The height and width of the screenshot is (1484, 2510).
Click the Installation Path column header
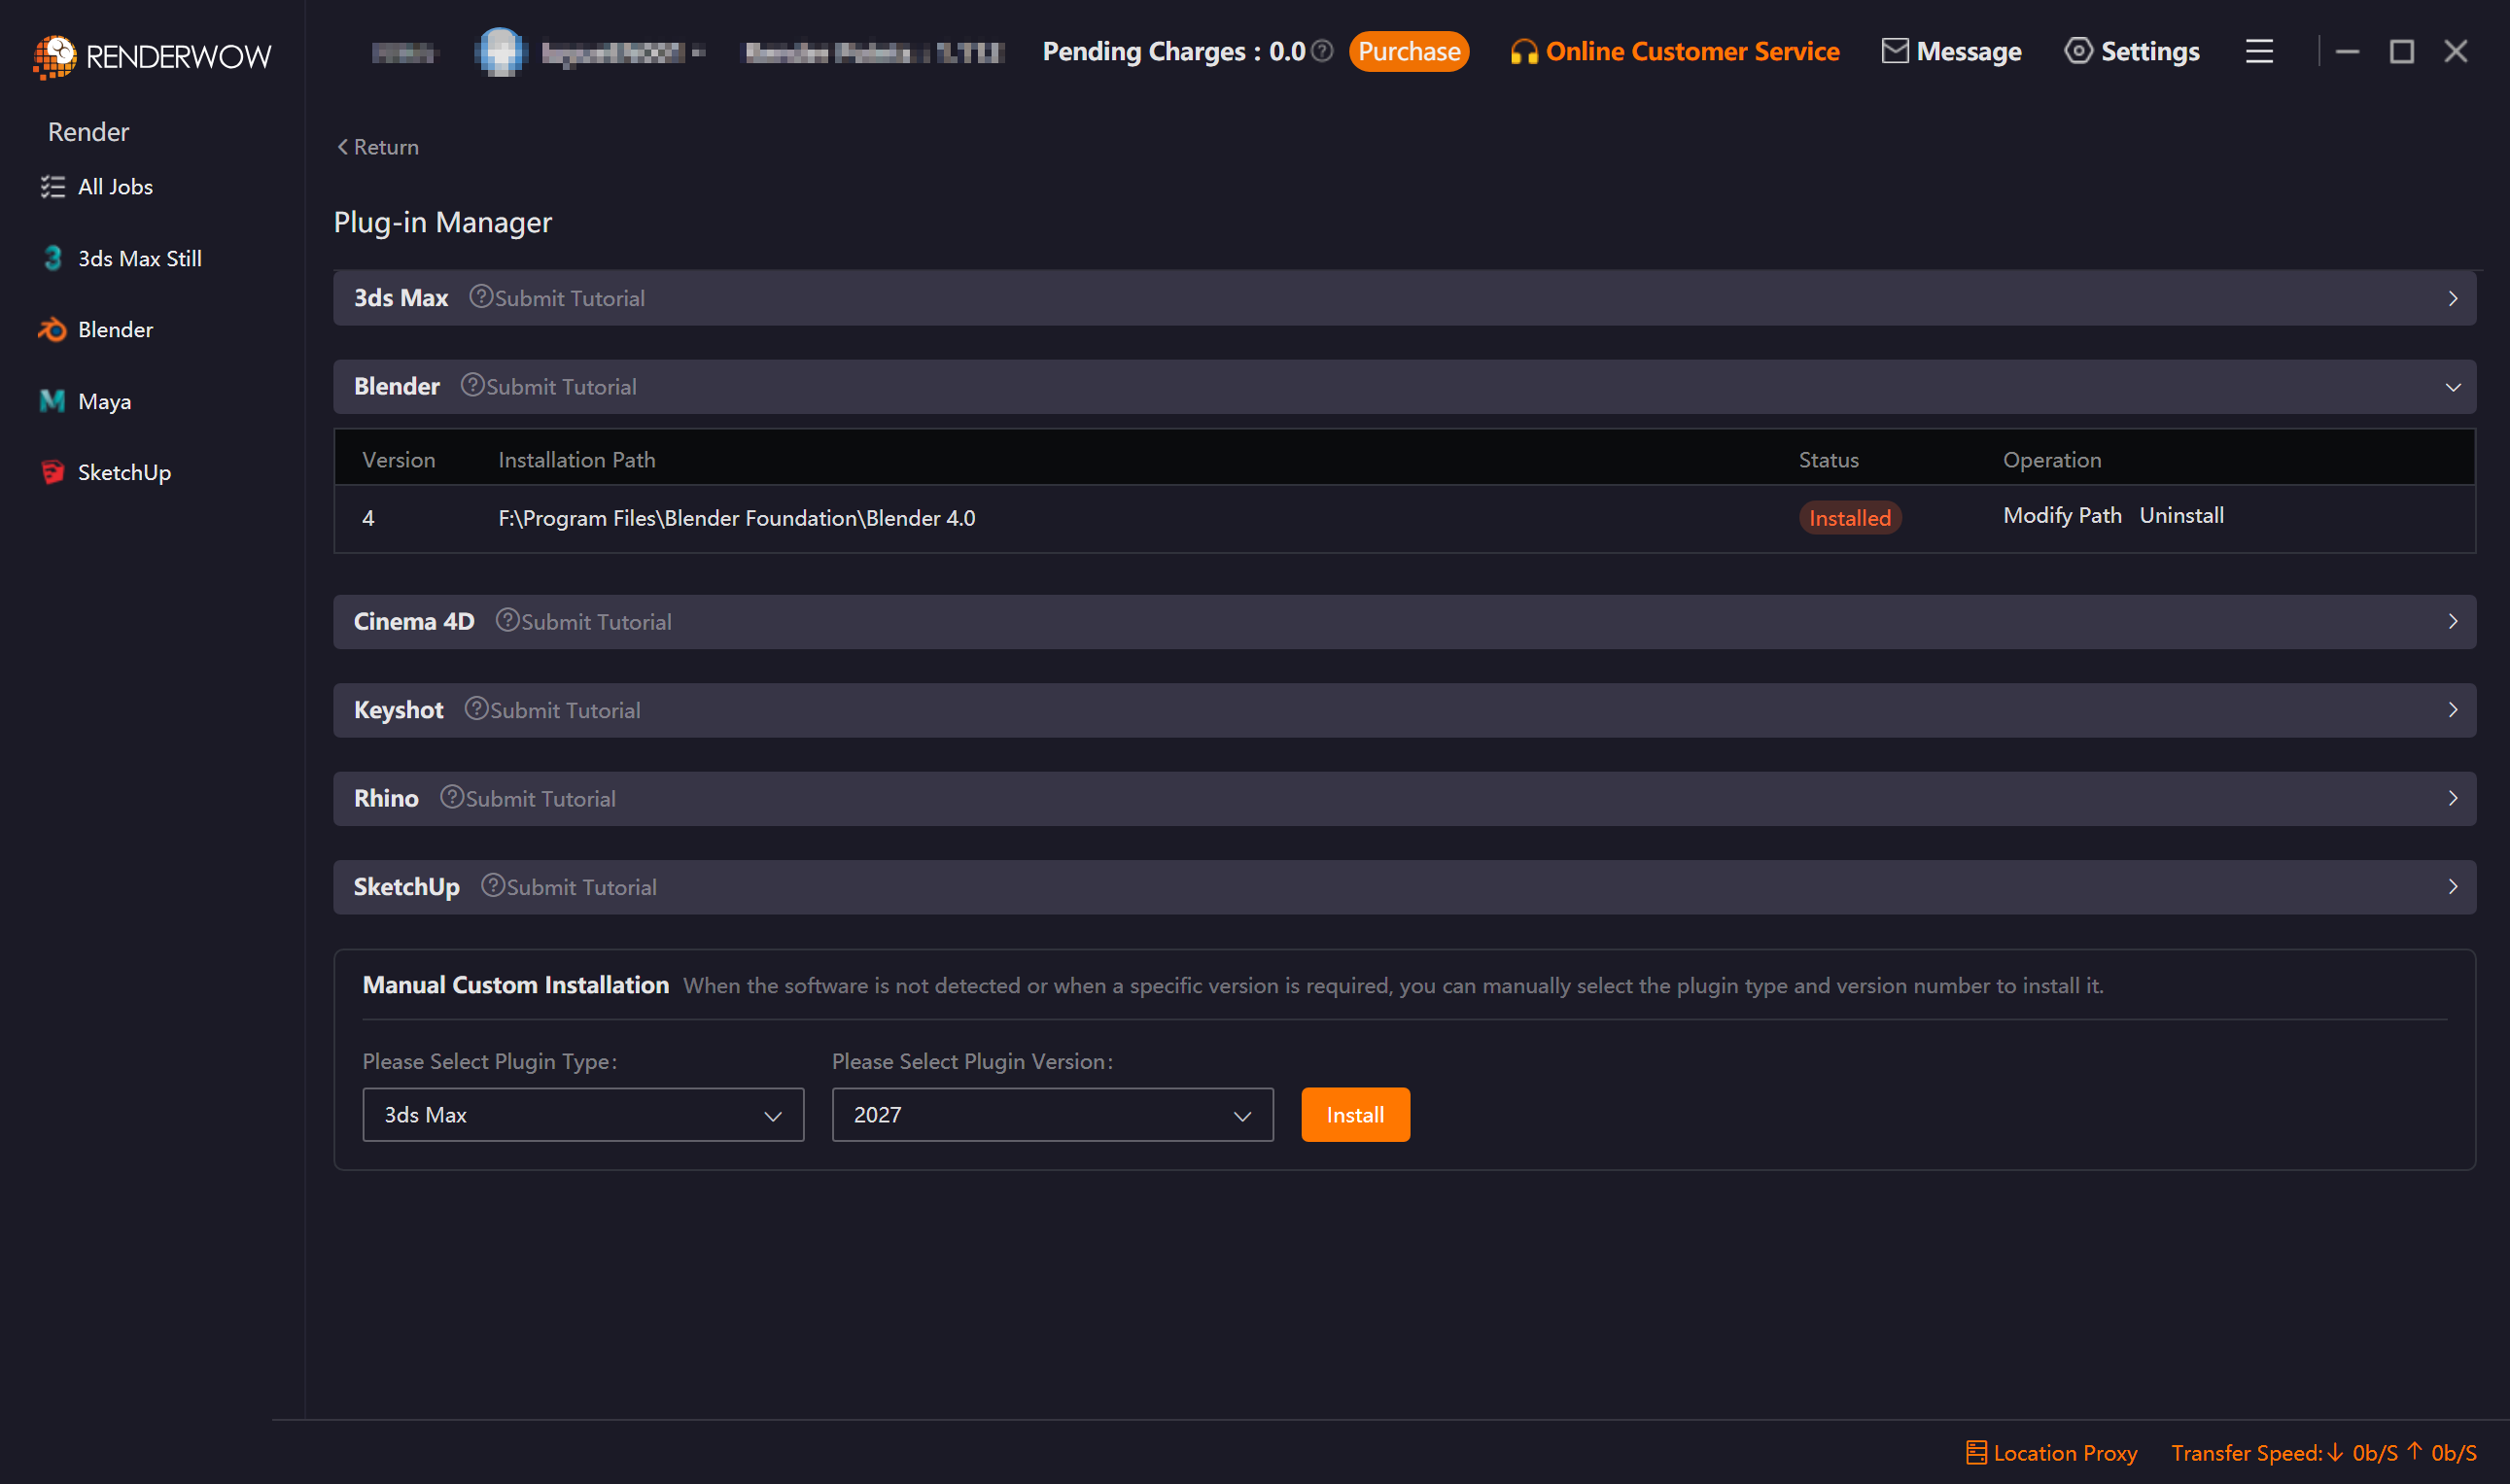tap(577, 460)
